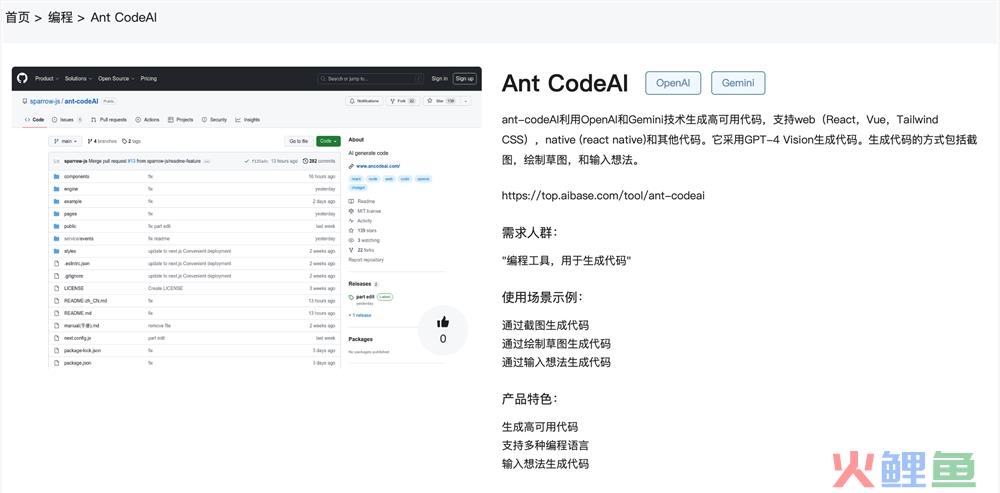Expand the Product menu in header
1000x493 pixels.
point(46,78)
